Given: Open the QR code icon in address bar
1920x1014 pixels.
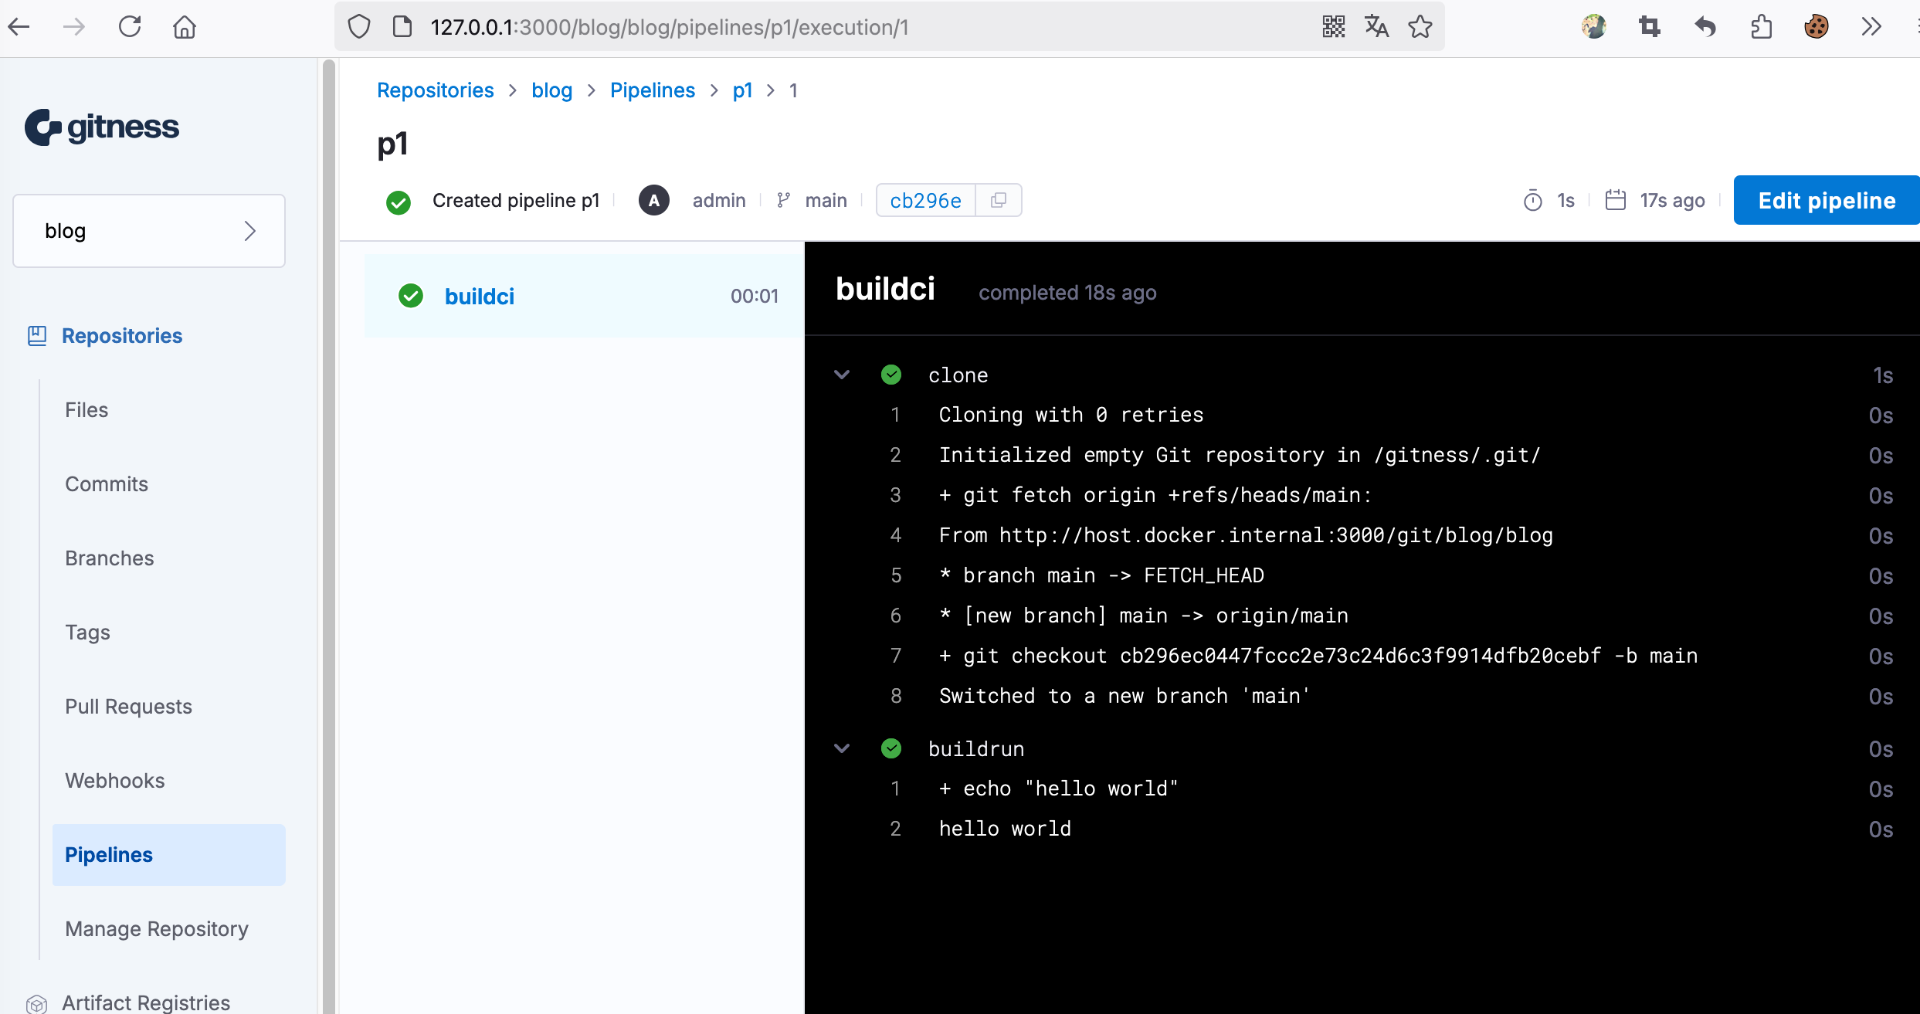Looking at the screenshot, I should [1334, 27].
